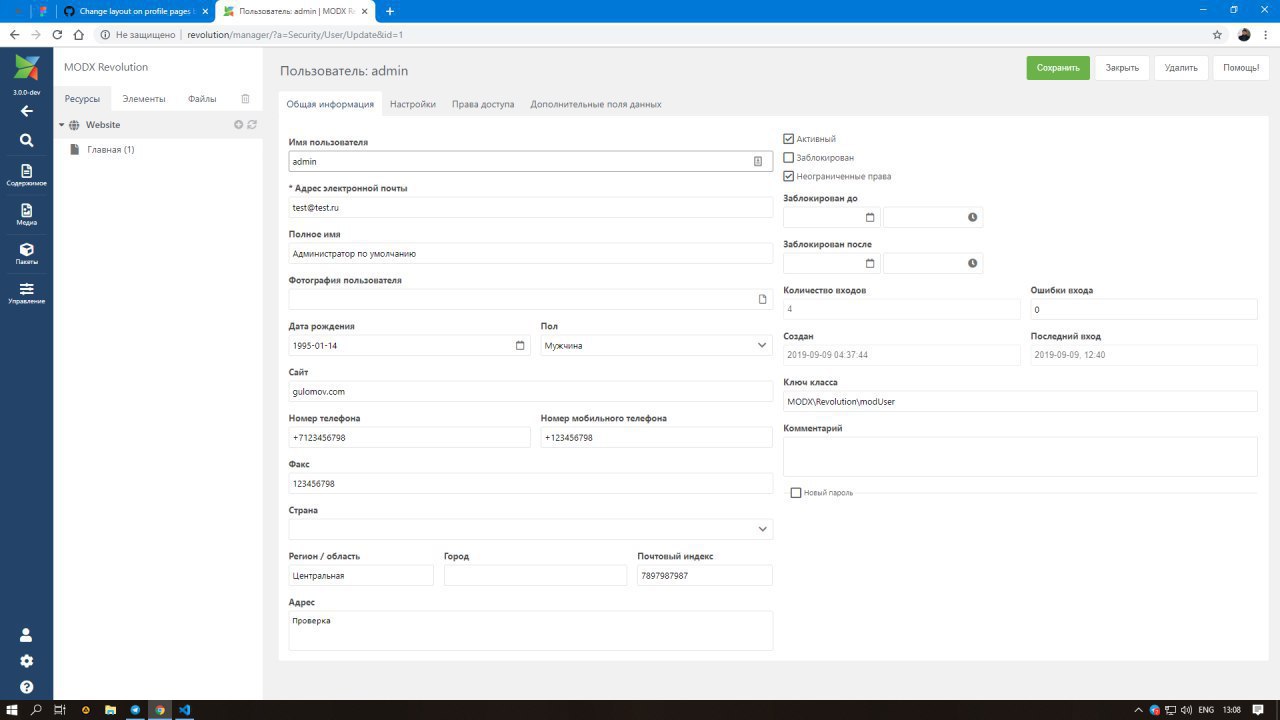
Task: Click the back arrow in MODX sidebar
Action: 27,111
